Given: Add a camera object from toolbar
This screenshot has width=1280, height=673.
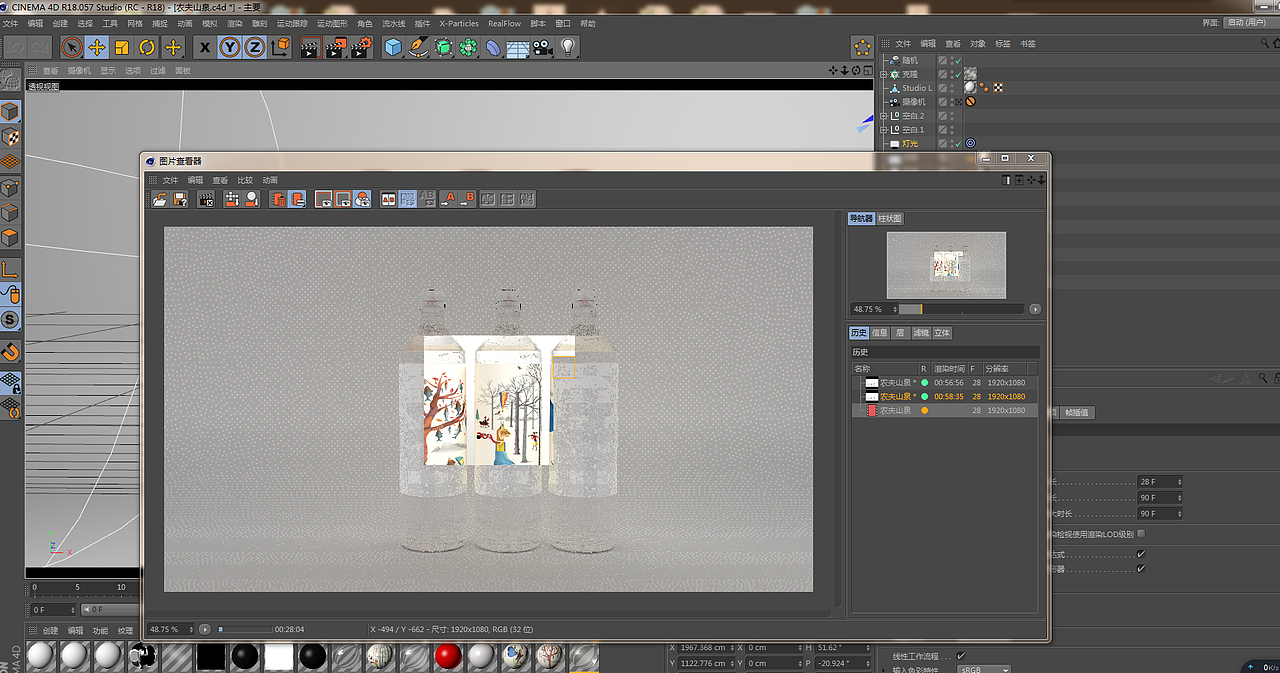Looking at the screenshot, I should pos(543,47).
